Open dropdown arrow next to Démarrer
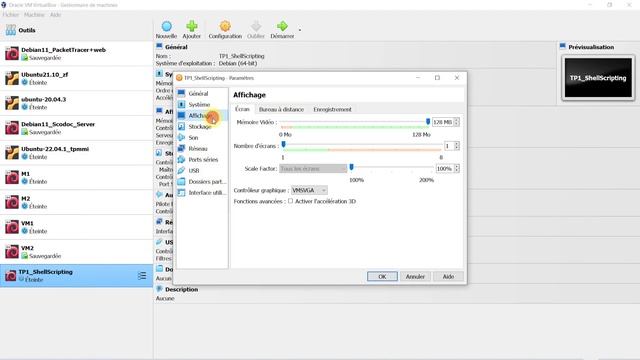 [x=300, y=30]
